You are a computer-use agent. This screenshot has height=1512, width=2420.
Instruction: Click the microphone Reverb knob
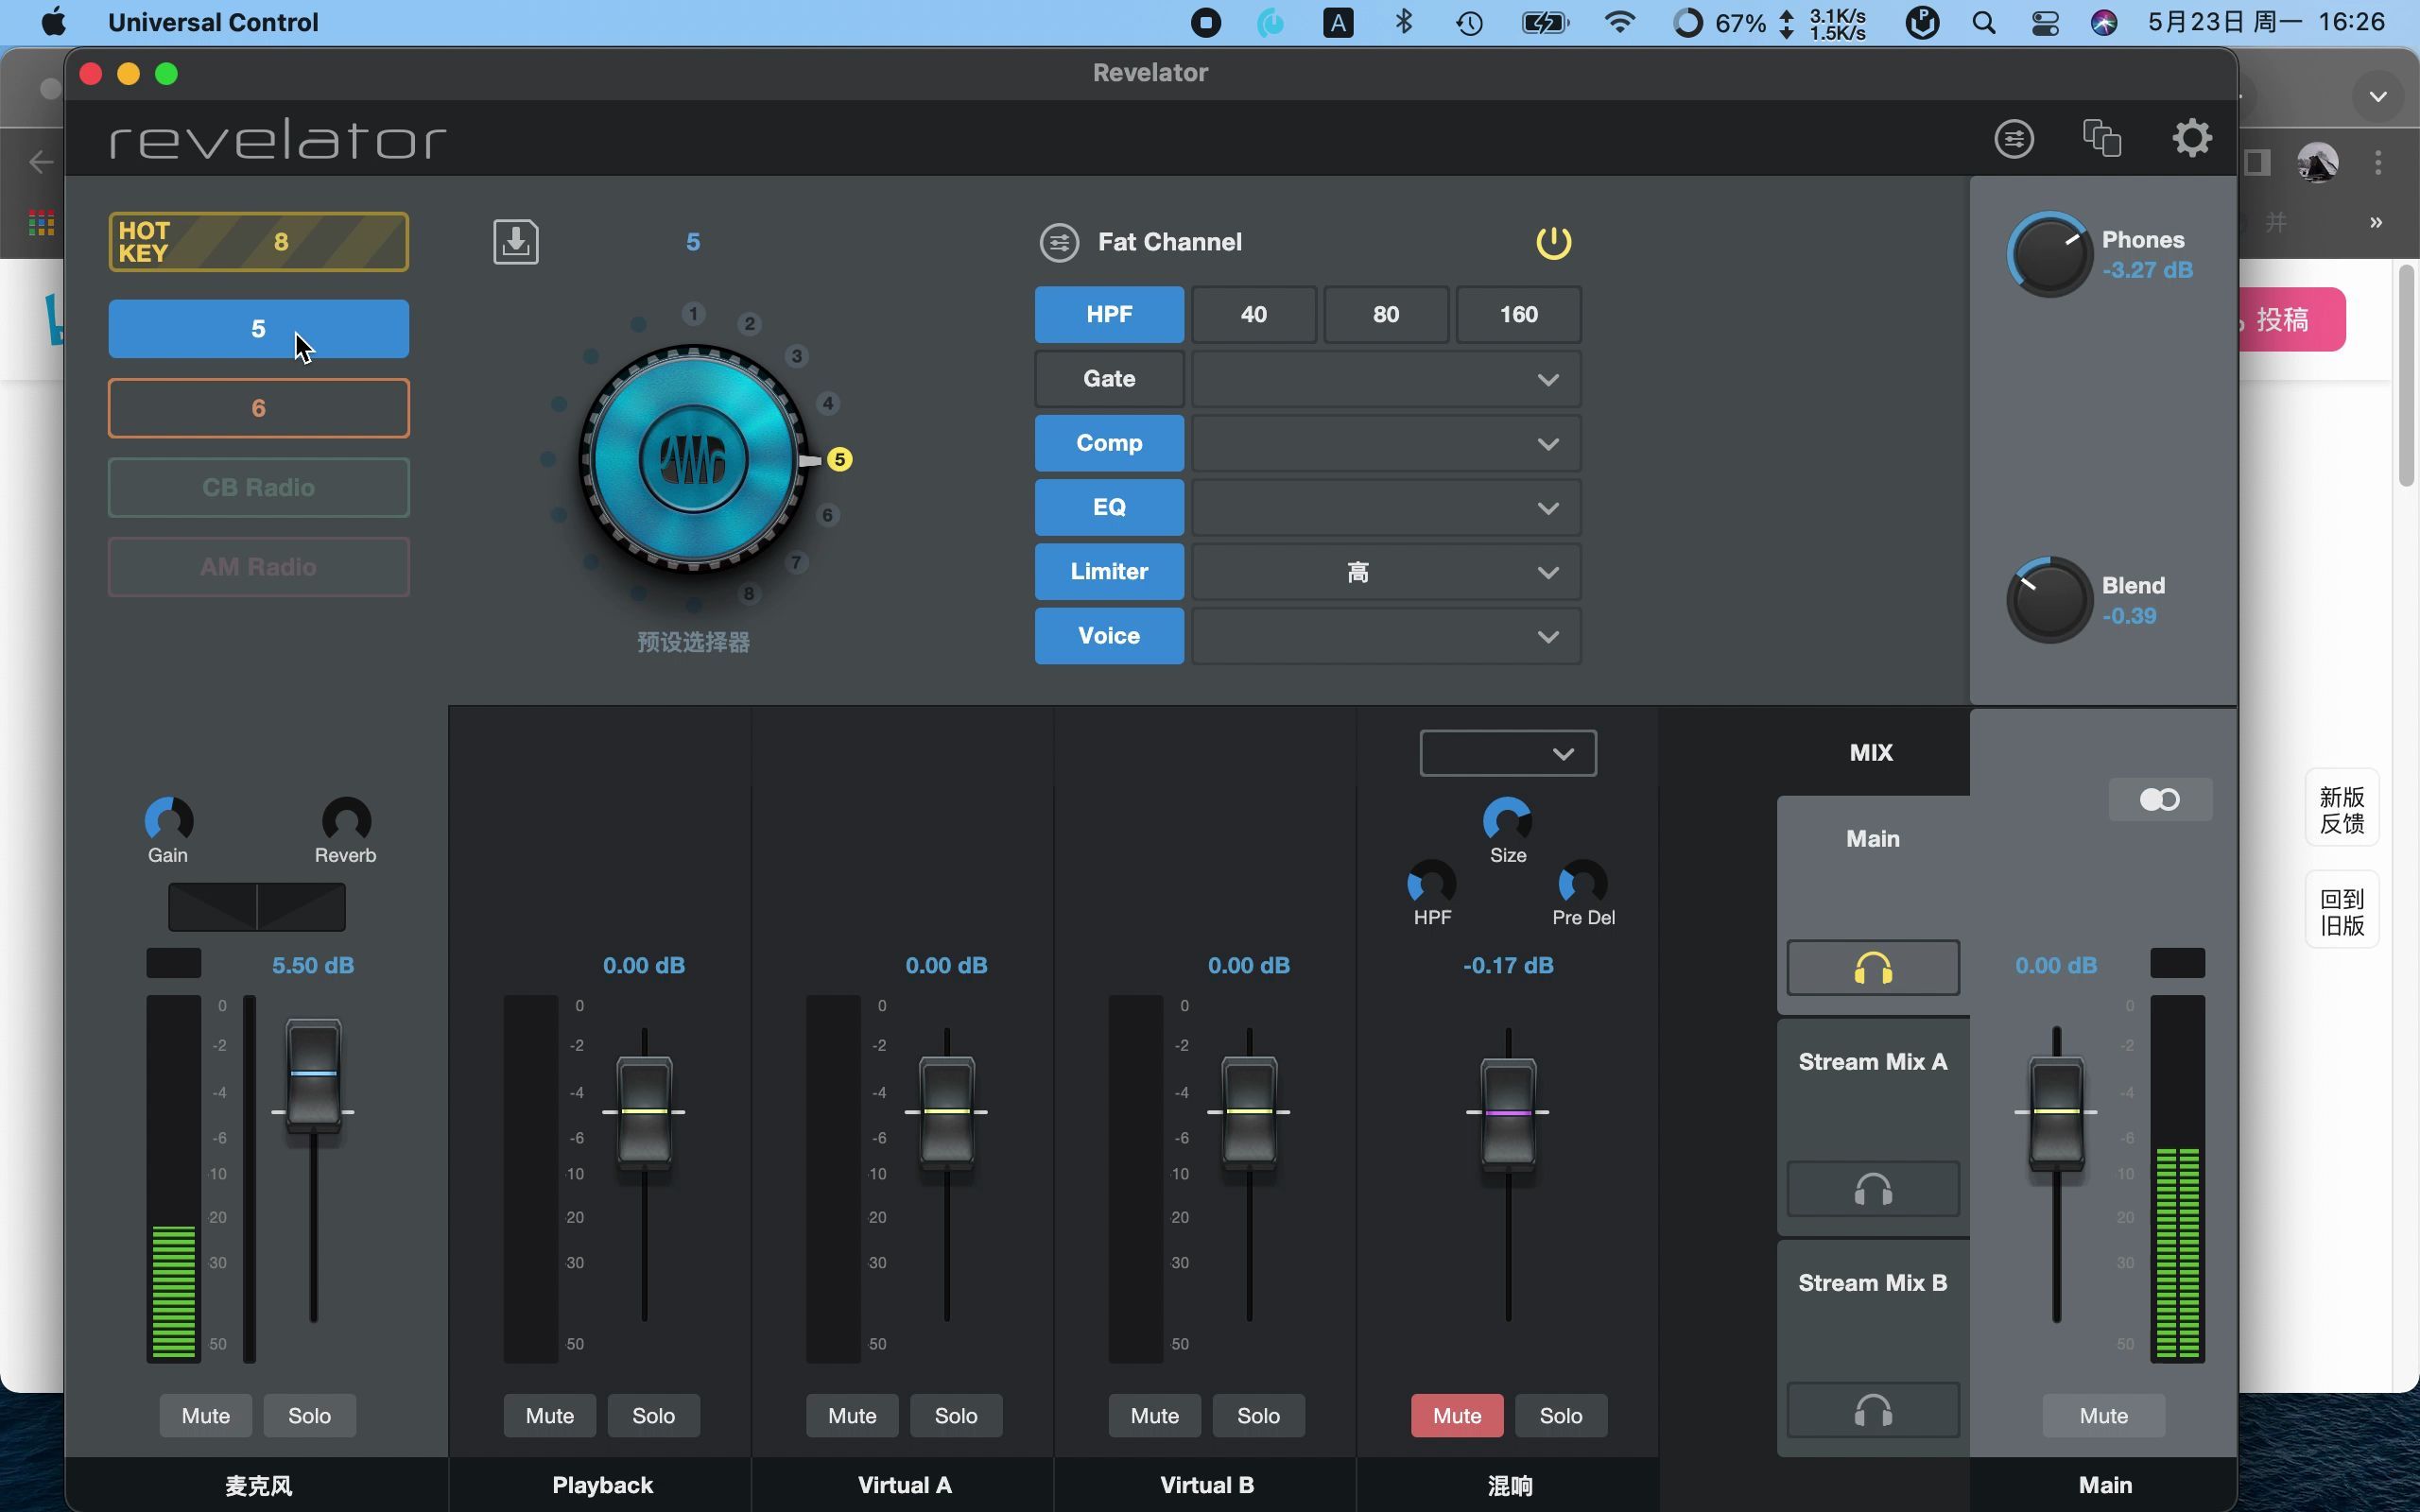[346, 820]
